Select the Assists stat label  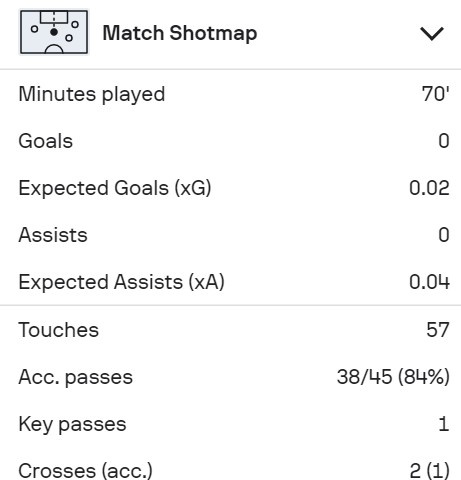[53, 235]
